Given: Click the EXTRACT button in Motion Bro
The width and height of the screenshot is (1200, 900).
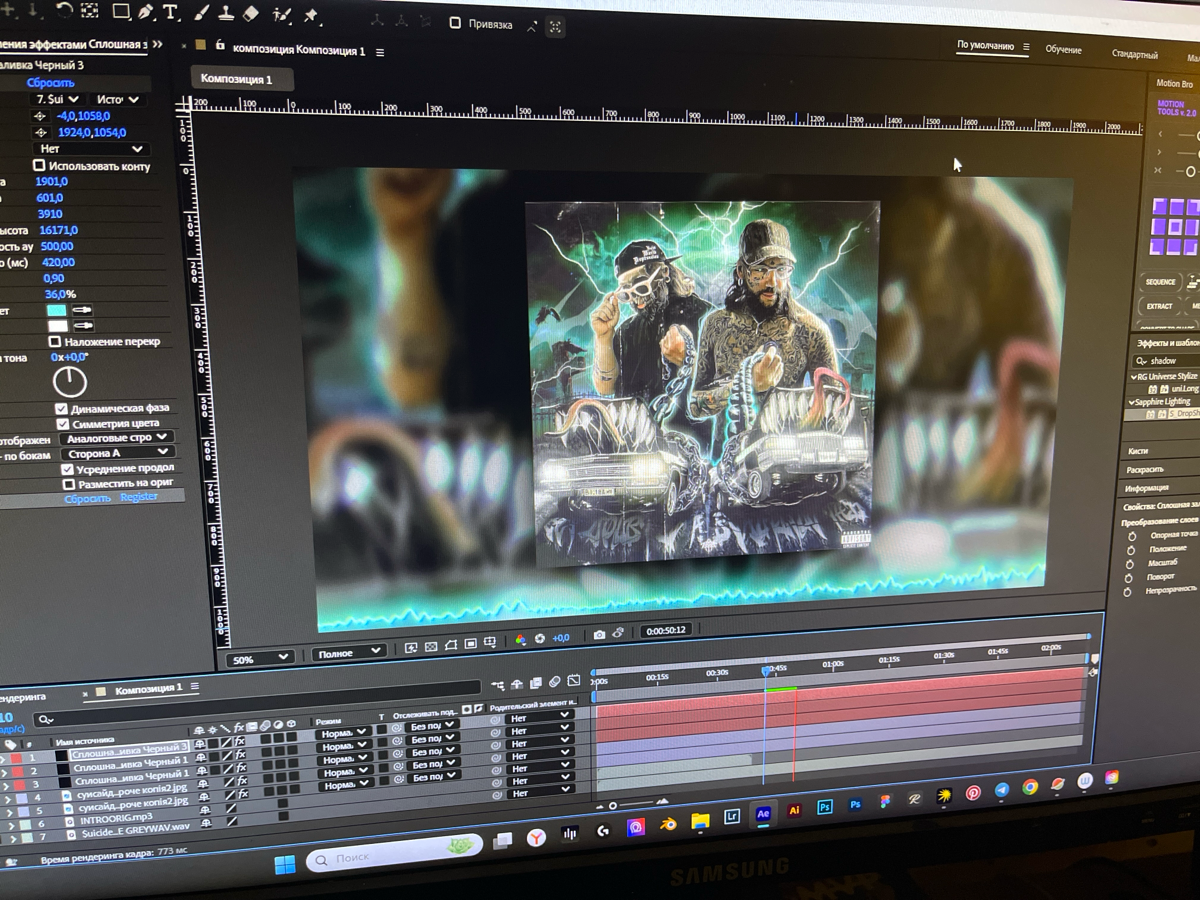Looking at the screenshot, I should [1159, 306].
